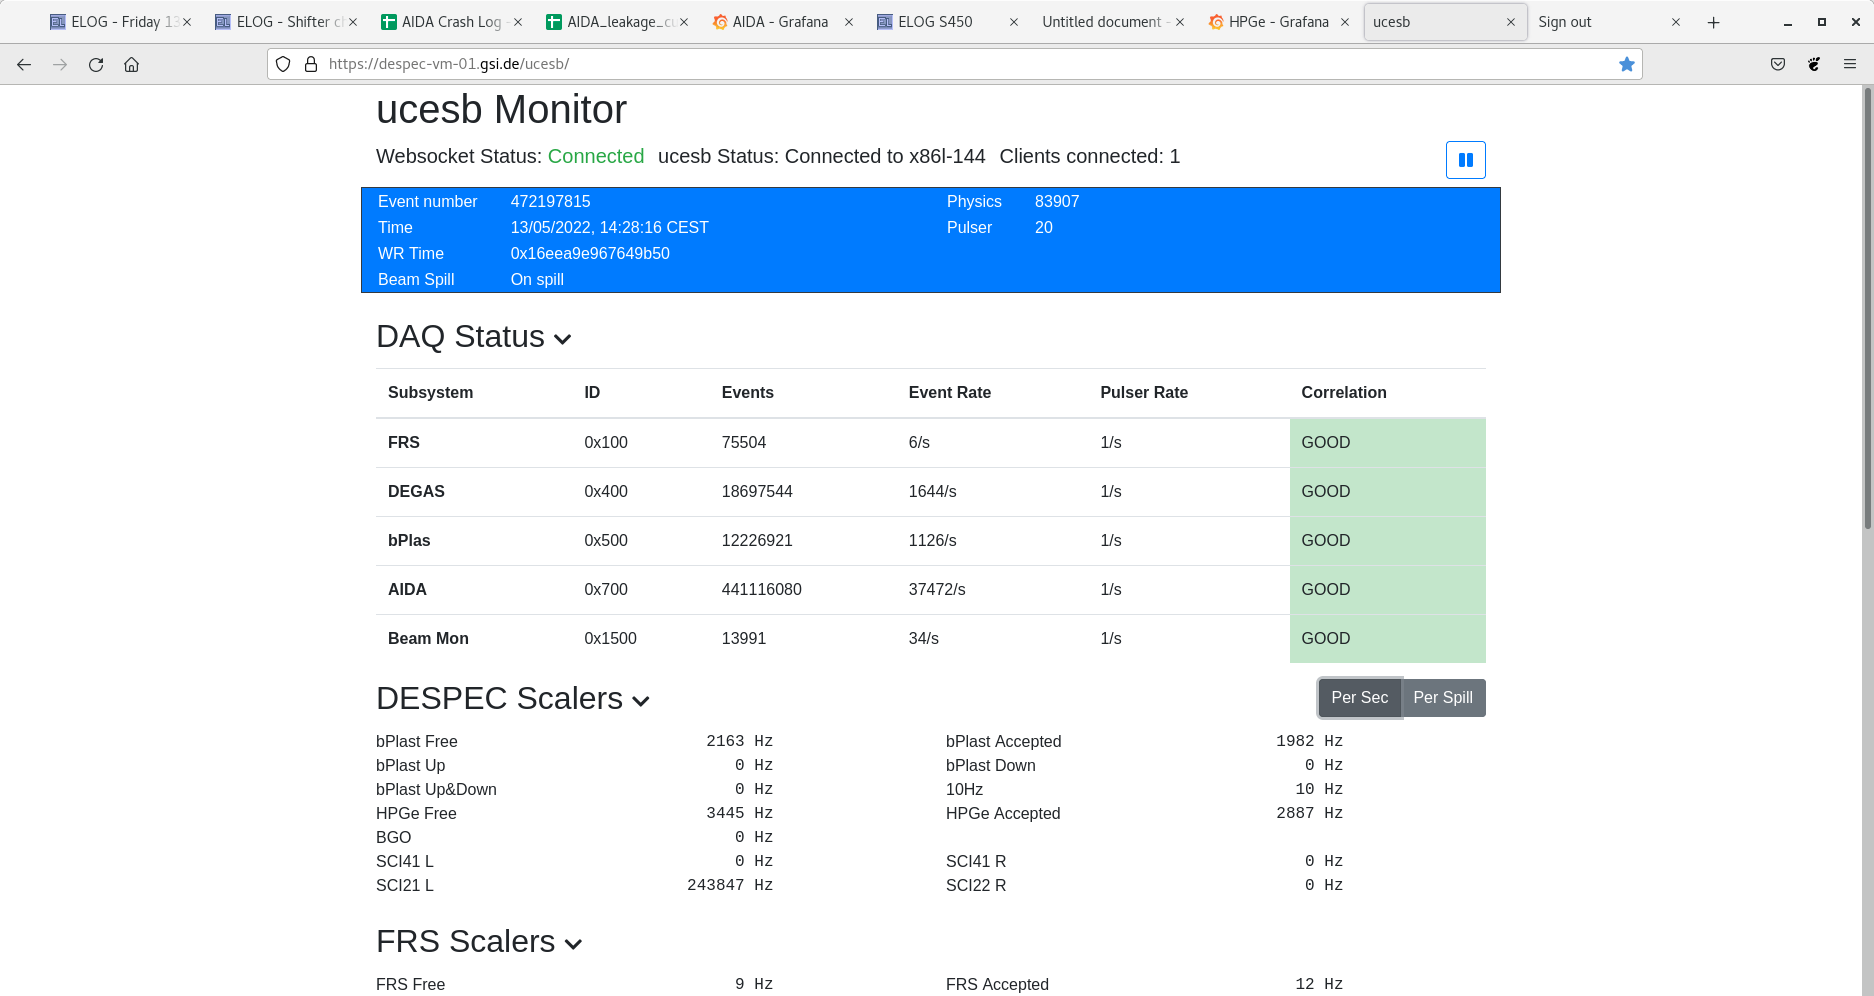Screen dimensions: 1874x996
Task: Switch scalers to Per Sec mode
Action: pyautogui.click(x=1359, y=698)
